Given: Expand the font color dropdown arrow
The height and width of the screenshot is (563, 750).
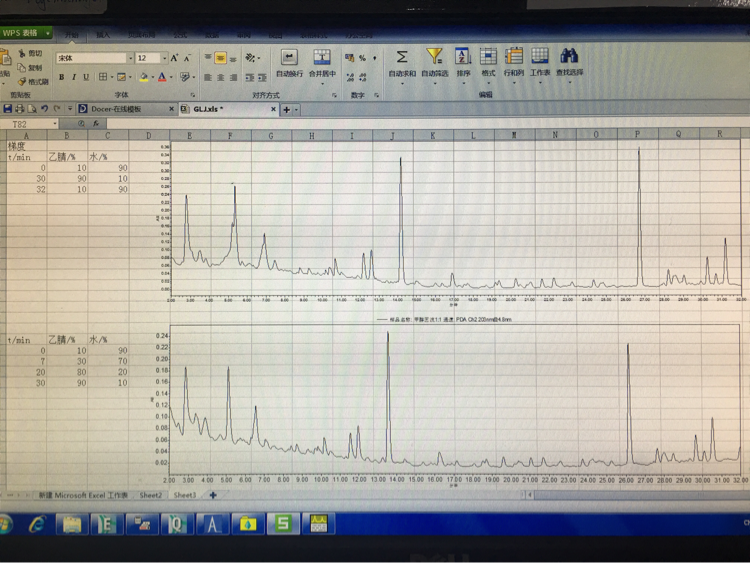Looking at the screenshot, I should (171, 77).
